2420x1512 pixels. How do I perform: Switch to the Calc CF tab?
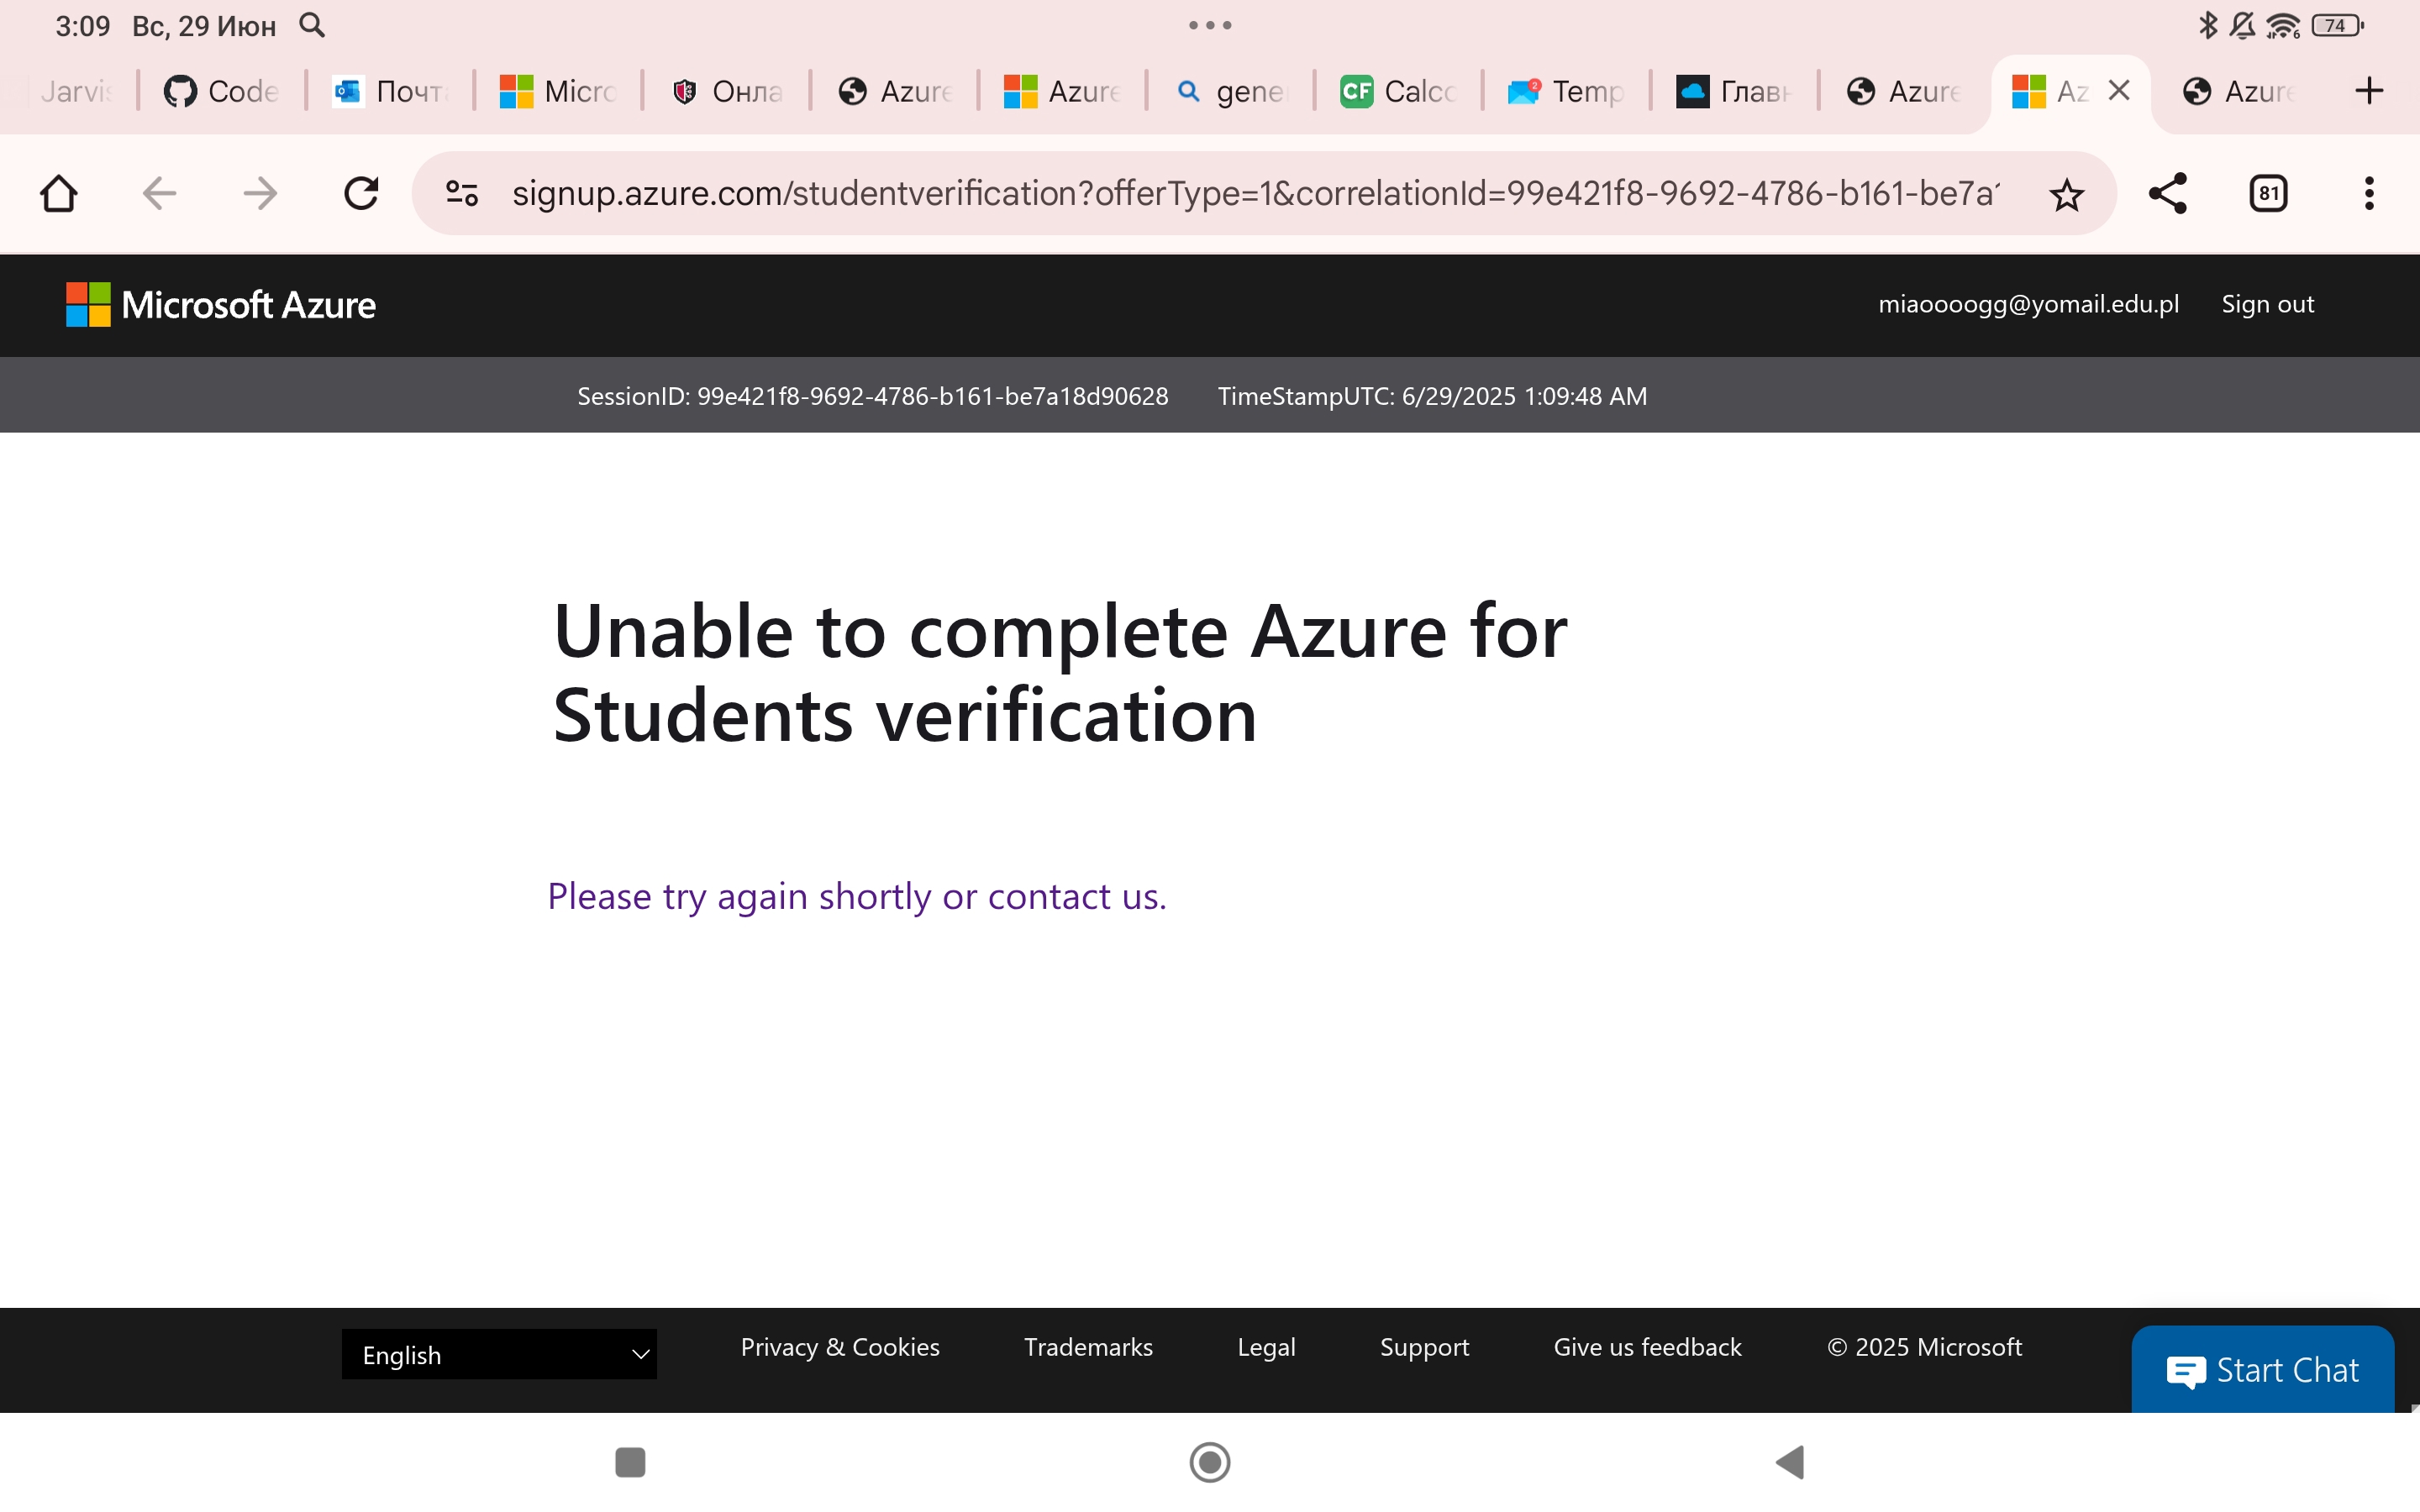tap(1397, 91)
